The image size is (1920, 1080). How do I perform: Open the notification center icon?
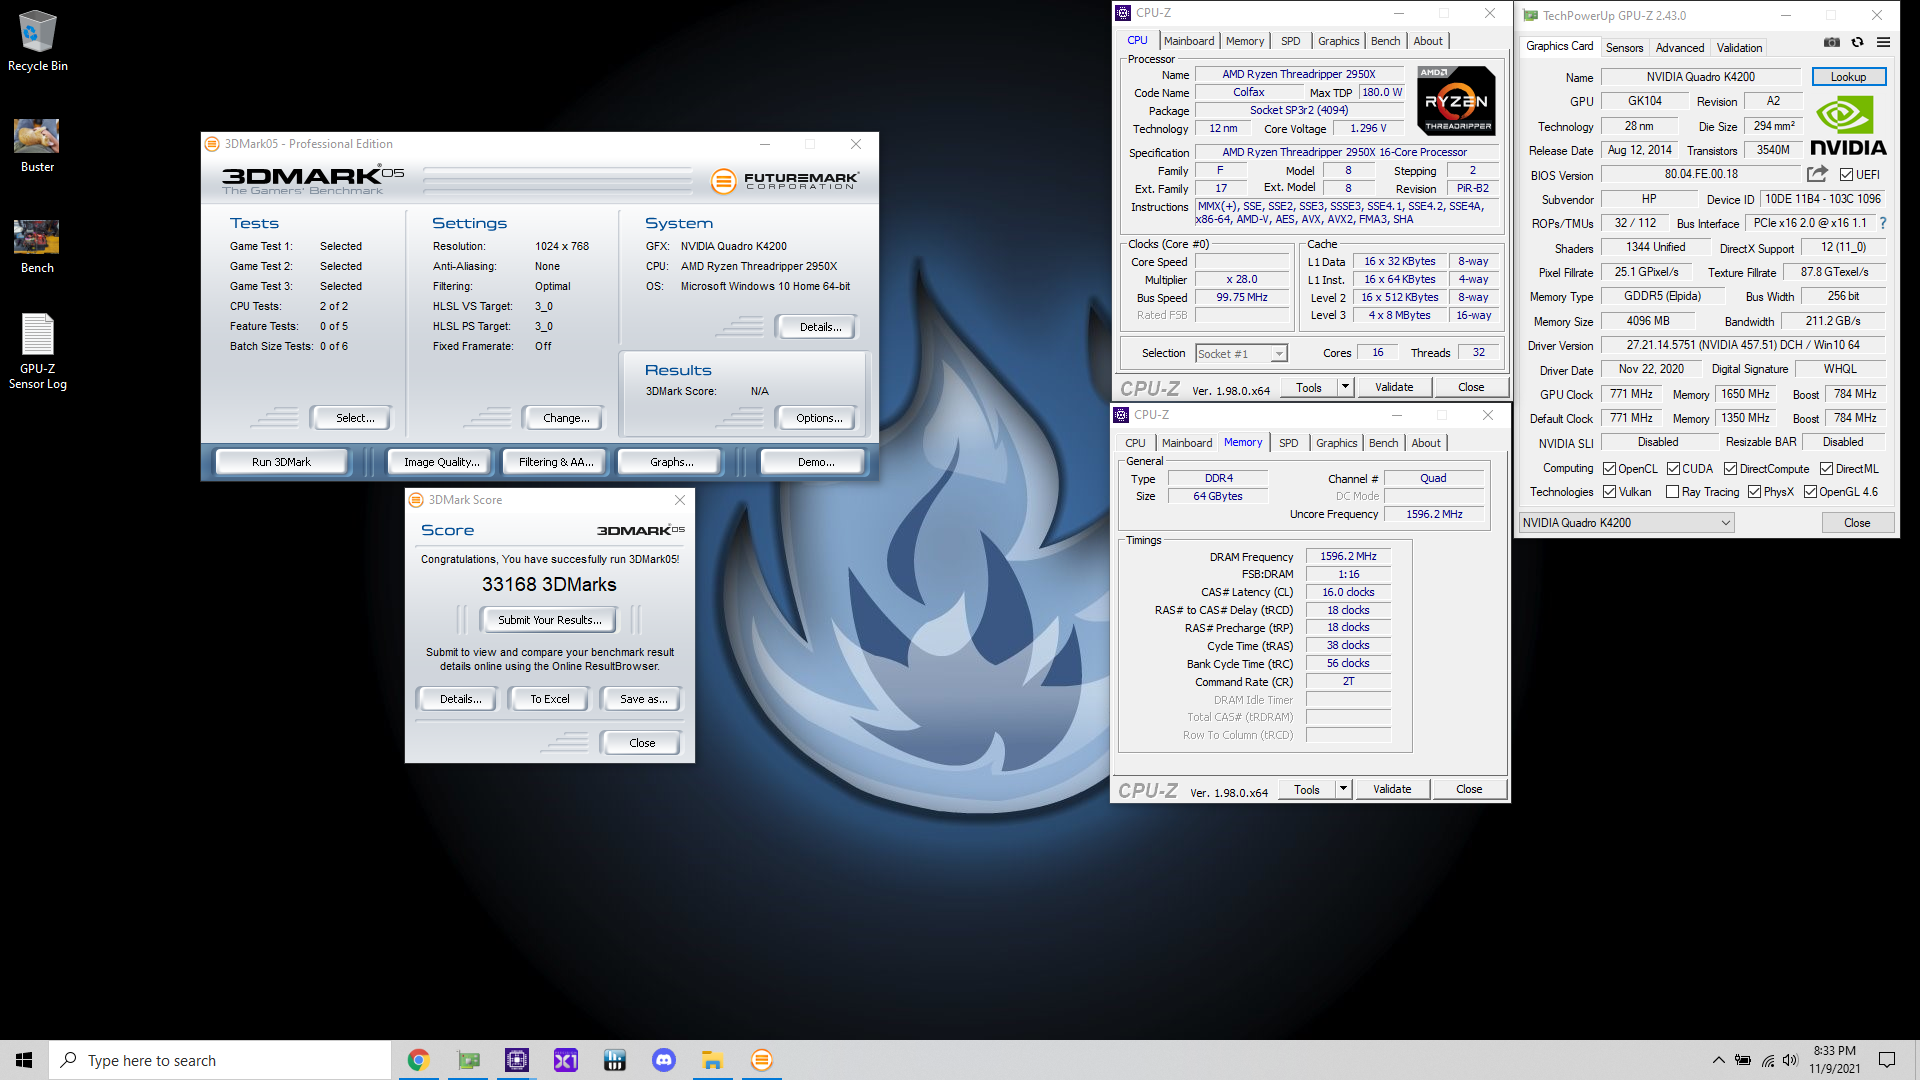coord(1887,1060)
